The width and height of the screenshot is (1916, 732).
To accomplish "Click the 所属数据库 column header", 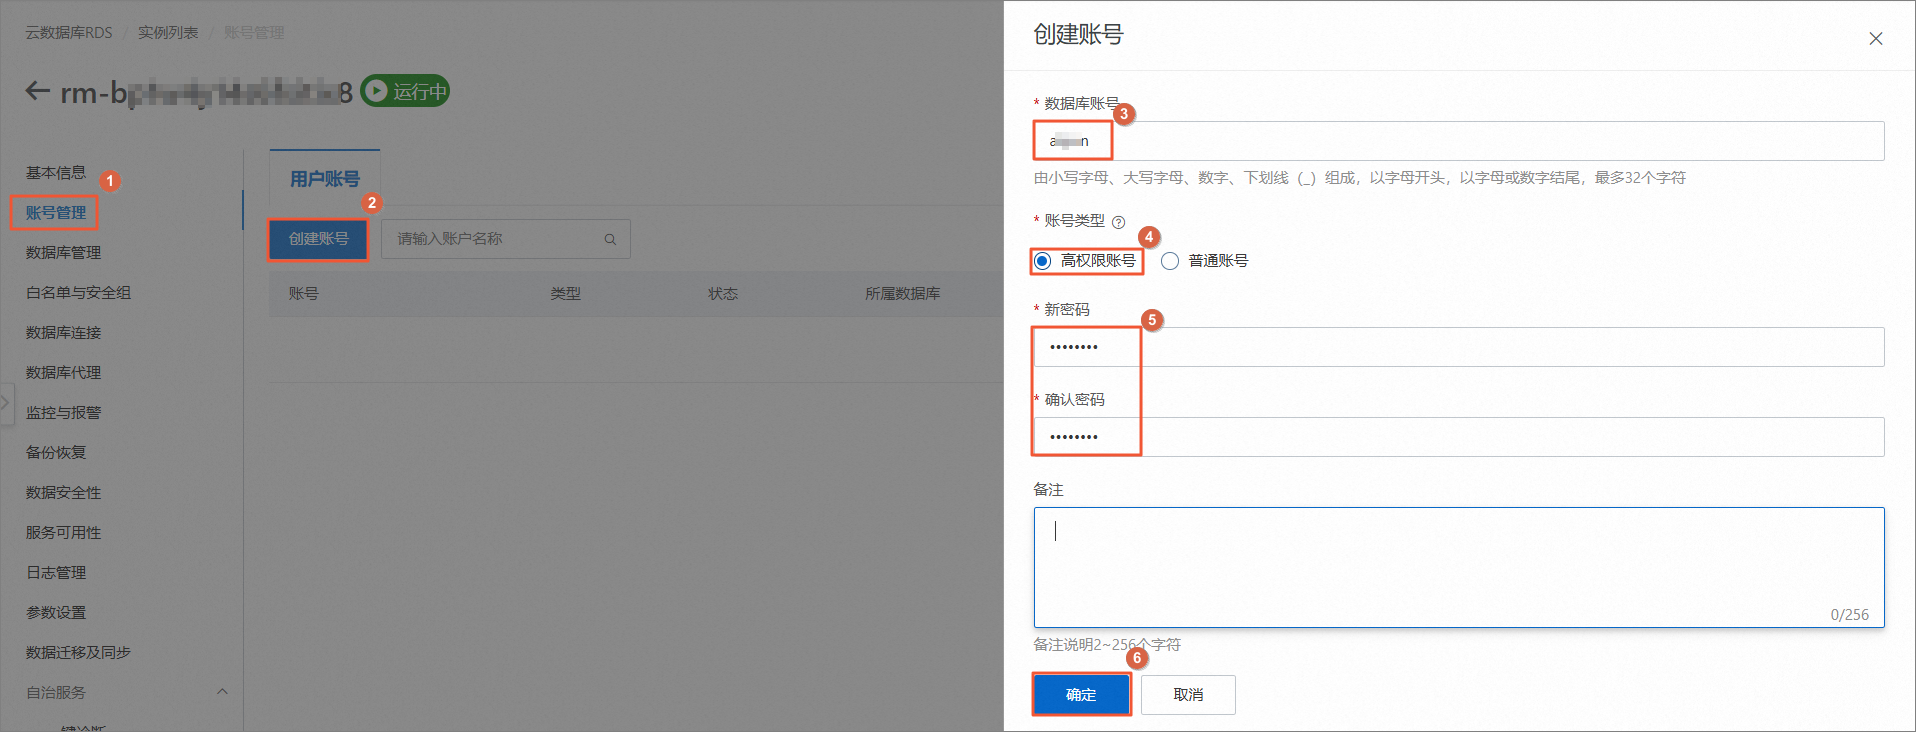I will coord(903,294).
